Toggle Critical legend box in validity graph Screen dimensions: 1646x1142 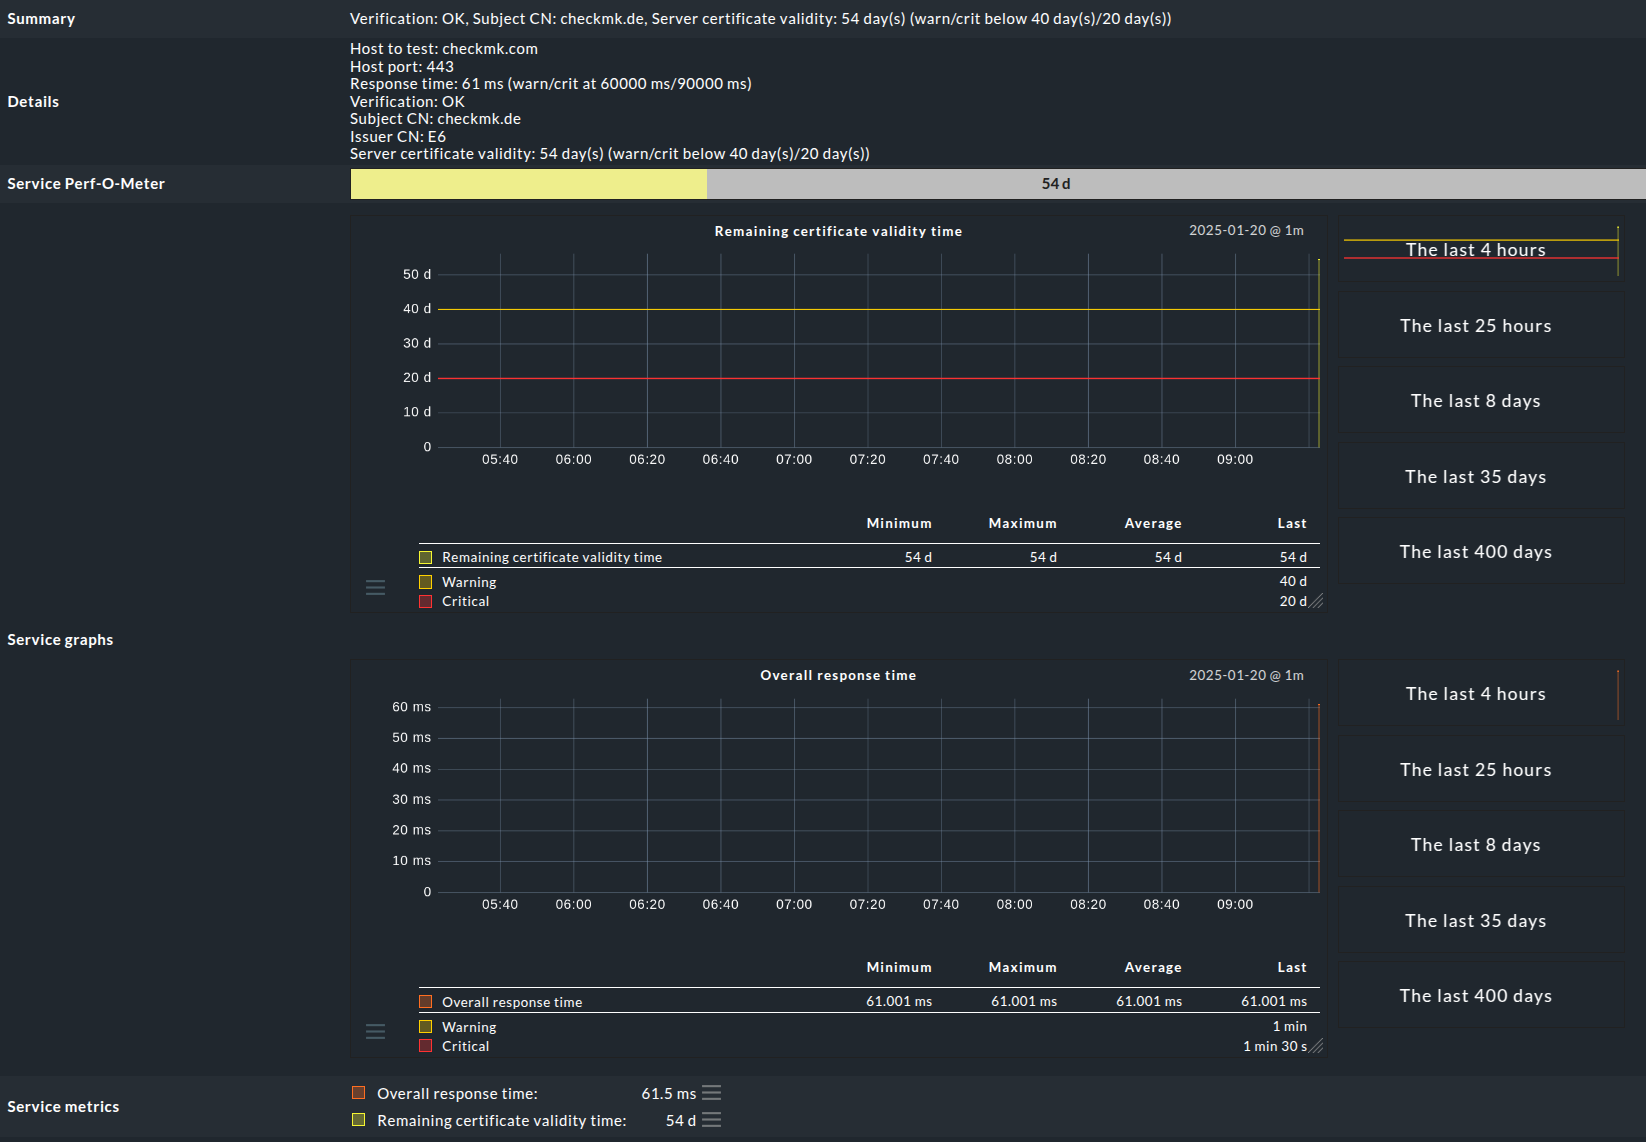pyautogui.click(x=426, y=601)
